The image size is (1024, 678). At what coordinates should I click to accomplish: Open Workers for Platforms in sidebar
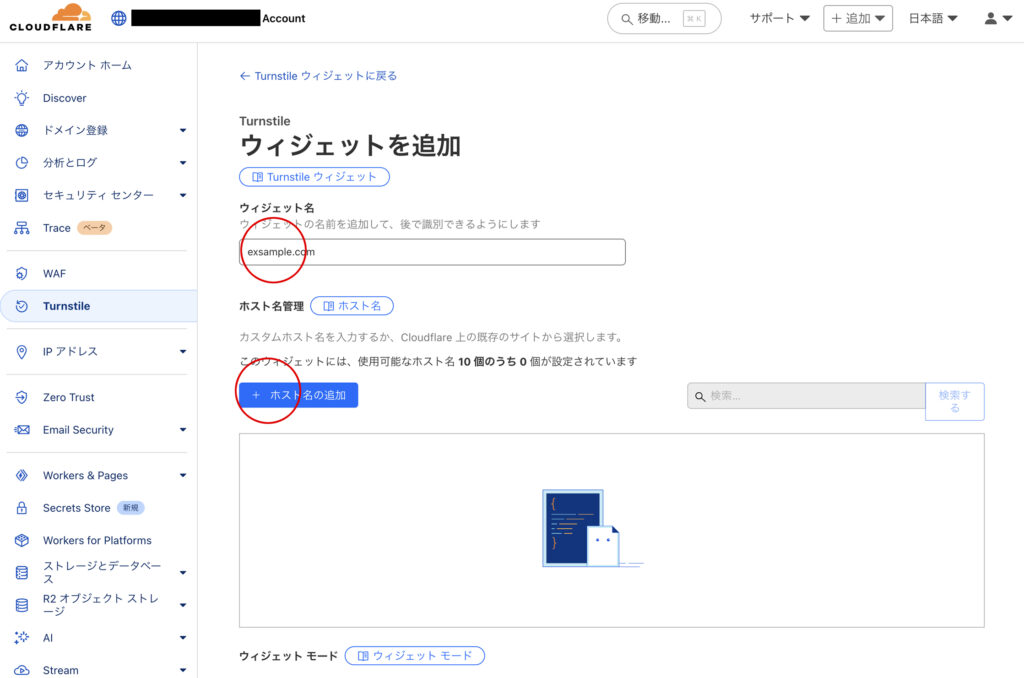(97, 540)
